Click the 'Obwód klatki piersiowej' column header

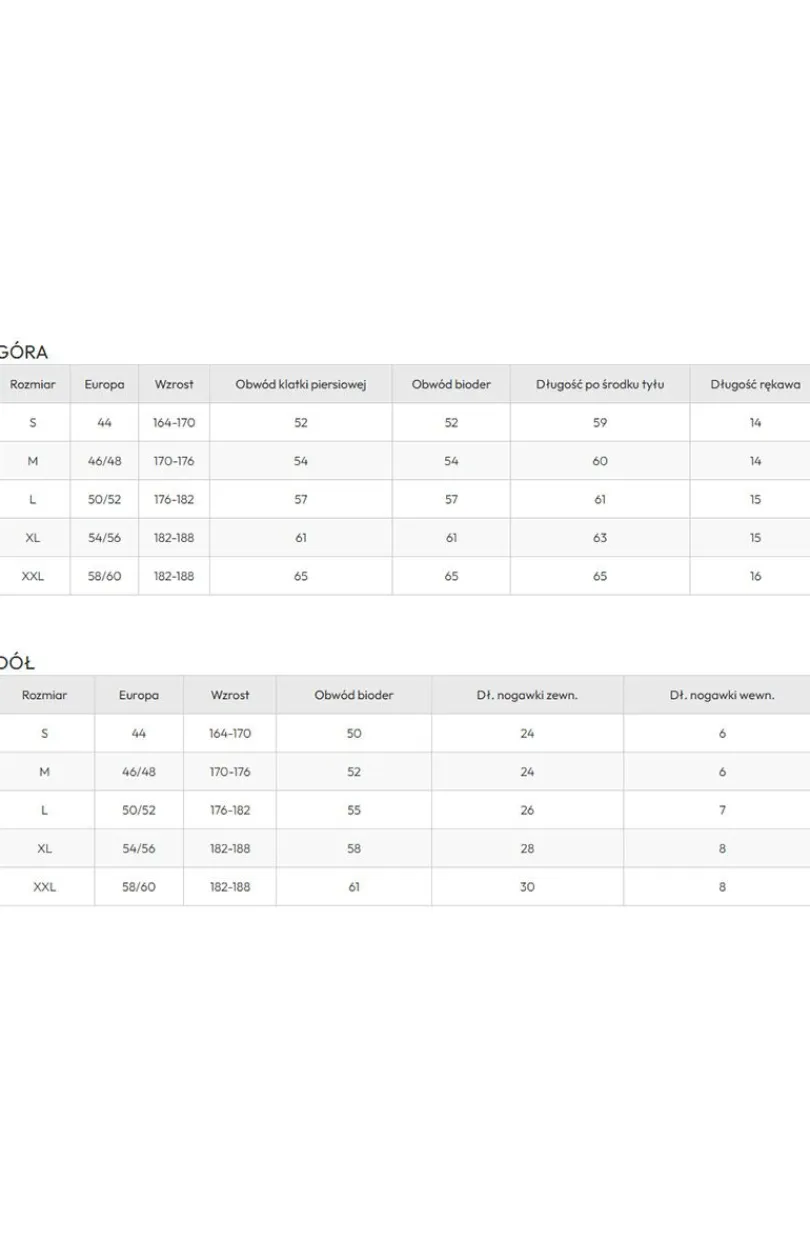[x=301, y=384]
